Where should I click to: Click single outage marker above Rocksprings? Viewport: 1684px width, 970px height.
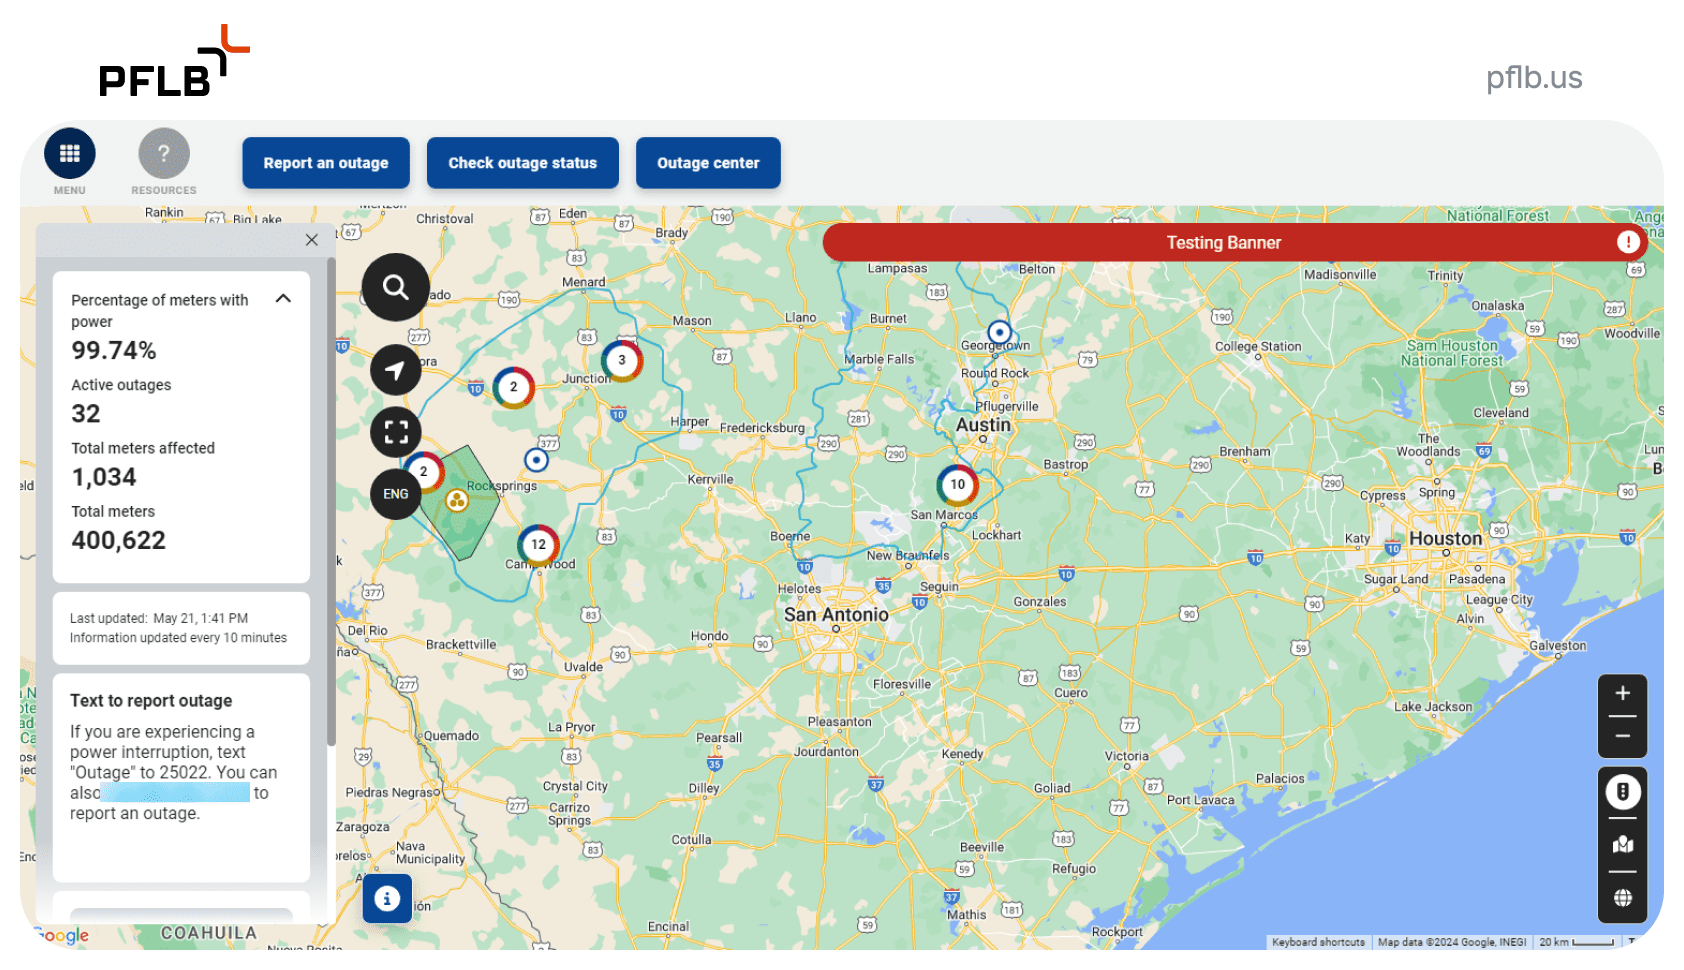pos(537,460)
